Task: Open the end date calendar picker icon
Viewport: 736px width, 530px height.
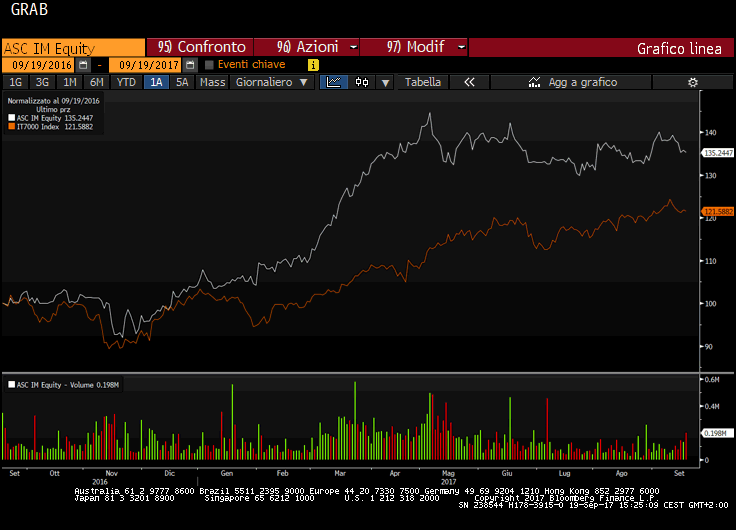Action: [190, 65]
